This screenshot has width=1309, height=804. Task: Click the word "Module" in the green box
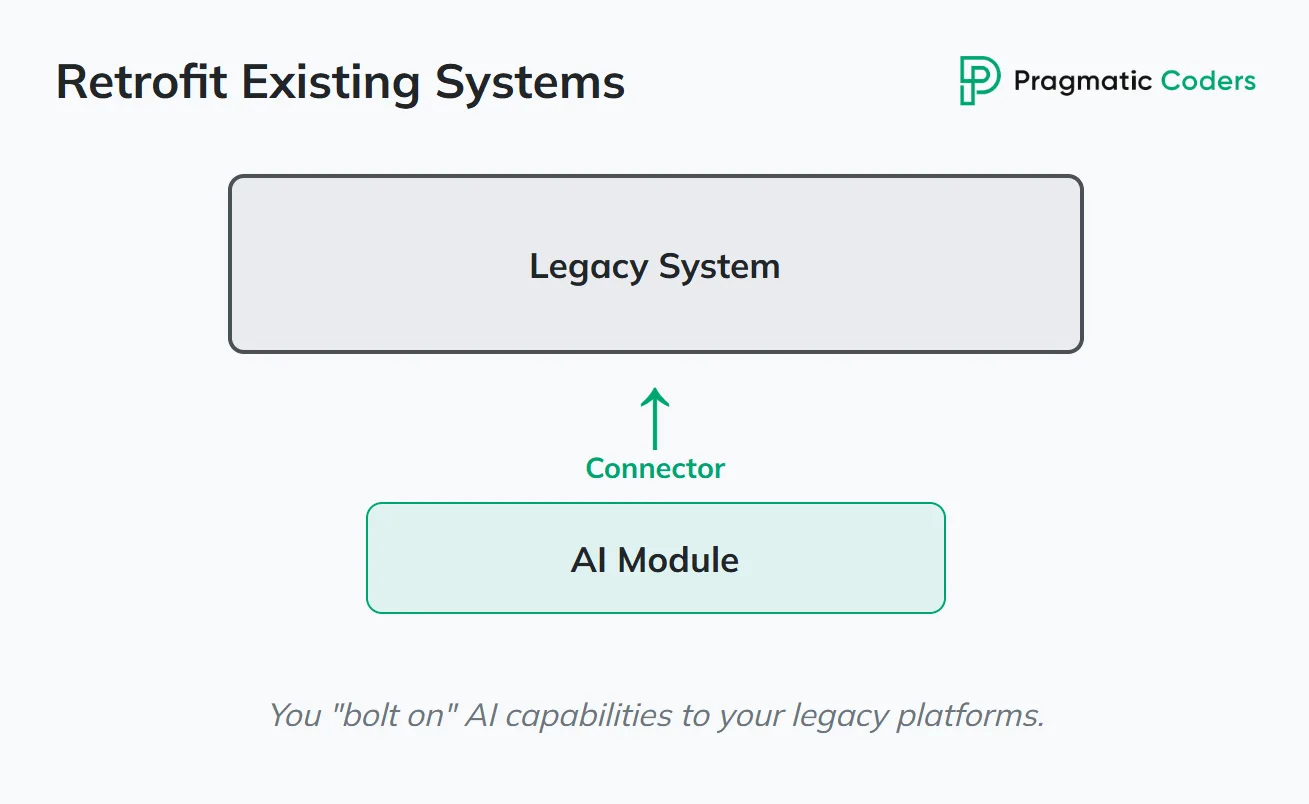click(678, 559)
